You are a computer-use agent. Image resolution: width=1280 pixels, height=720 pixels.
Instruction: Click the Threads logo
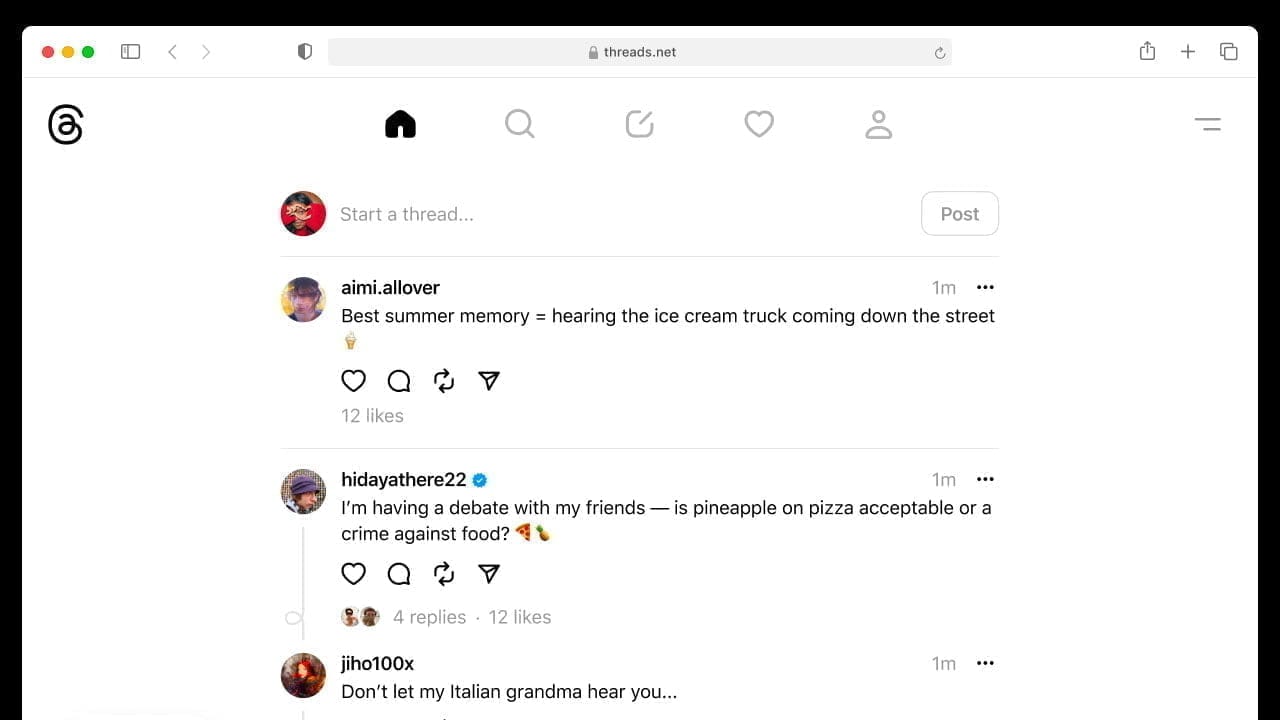(x=65, y=124)
